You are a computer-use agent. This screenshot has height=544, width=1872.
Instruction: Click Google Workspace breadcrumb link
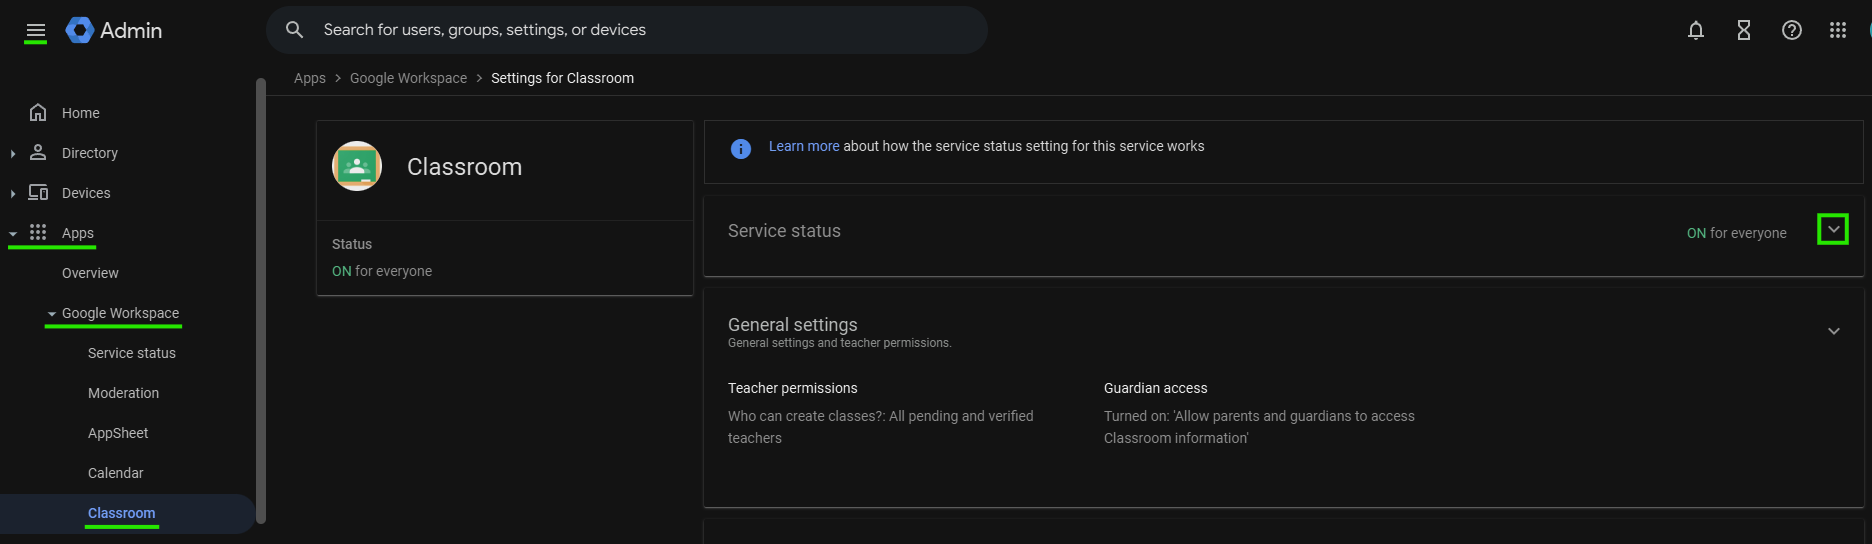pyautogui.click(x=408, y=78)
